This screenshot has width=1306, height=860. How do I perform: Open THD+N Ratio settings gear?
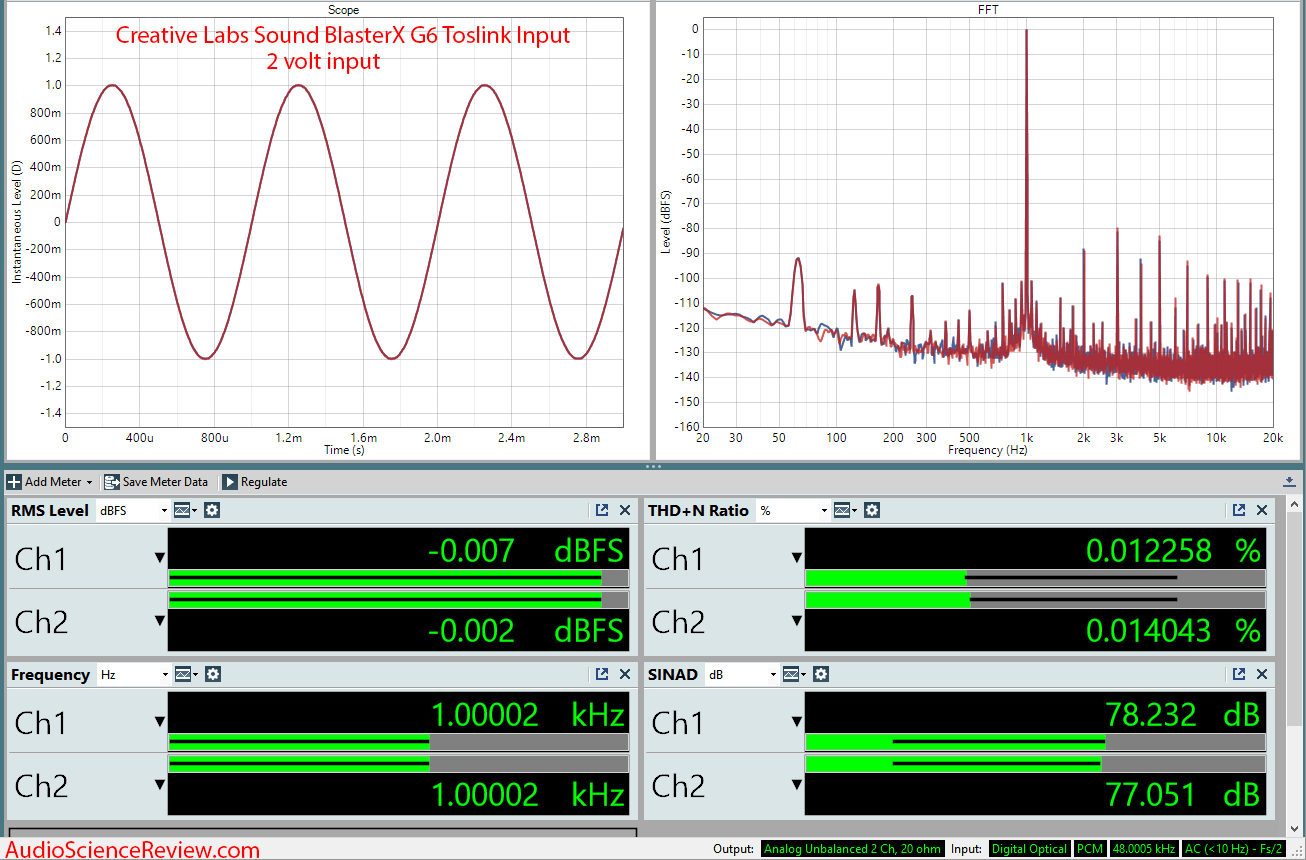pyautogui.click(x=872, y=510)
